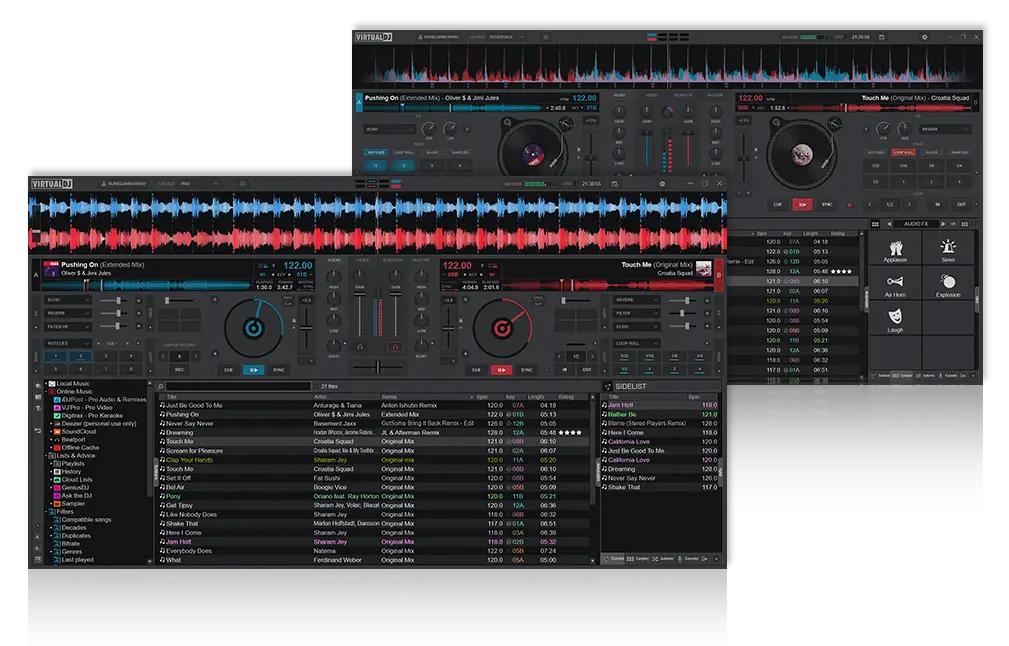The image size is (1009, 646).
Task: Toggle play/pause on the right red deck
Action: [x=501, y=370]
